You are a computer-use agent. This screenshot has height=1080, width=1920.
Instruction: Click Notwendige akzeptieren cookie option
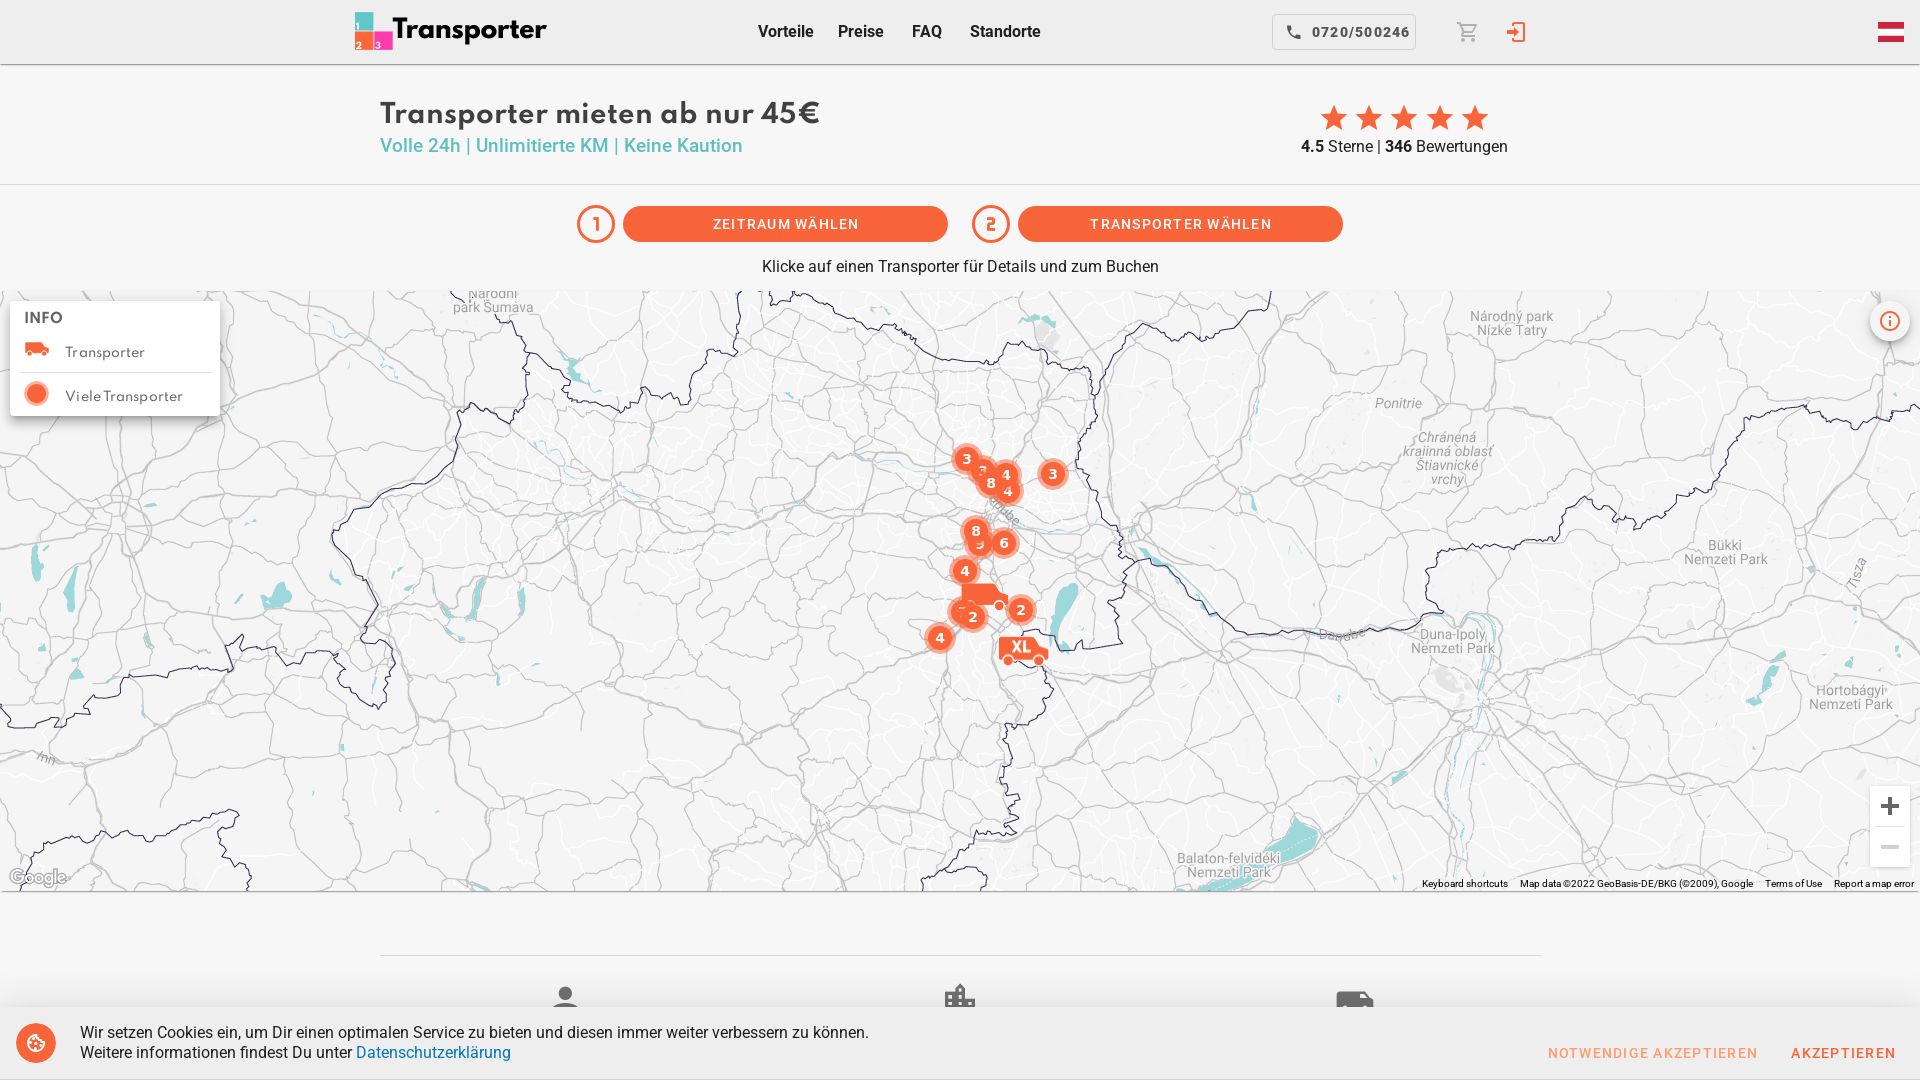coord(1652,1053)
